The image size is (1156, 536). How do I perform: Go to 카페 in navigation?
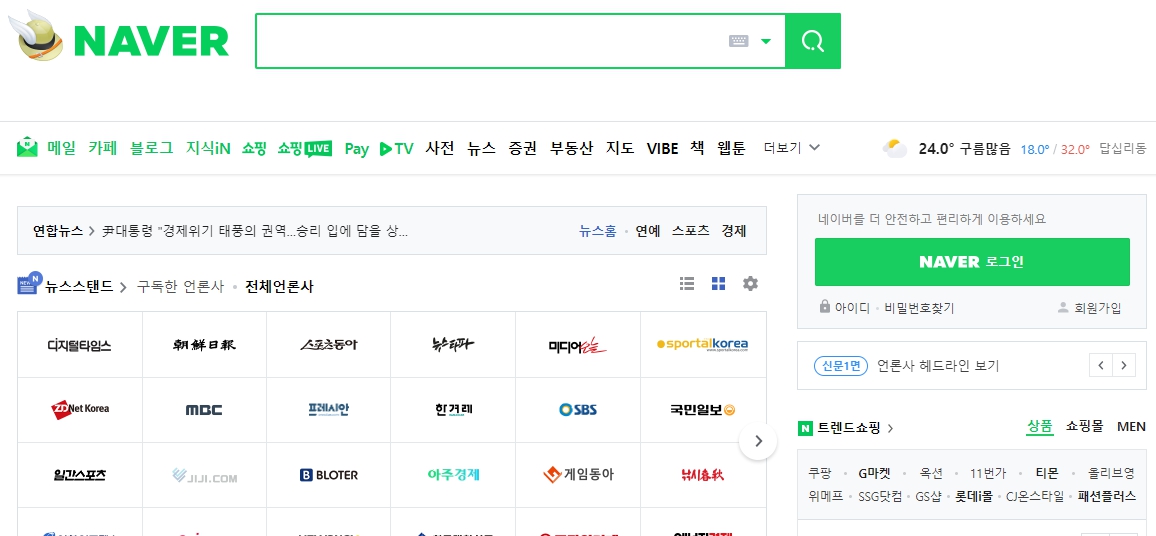102,148
